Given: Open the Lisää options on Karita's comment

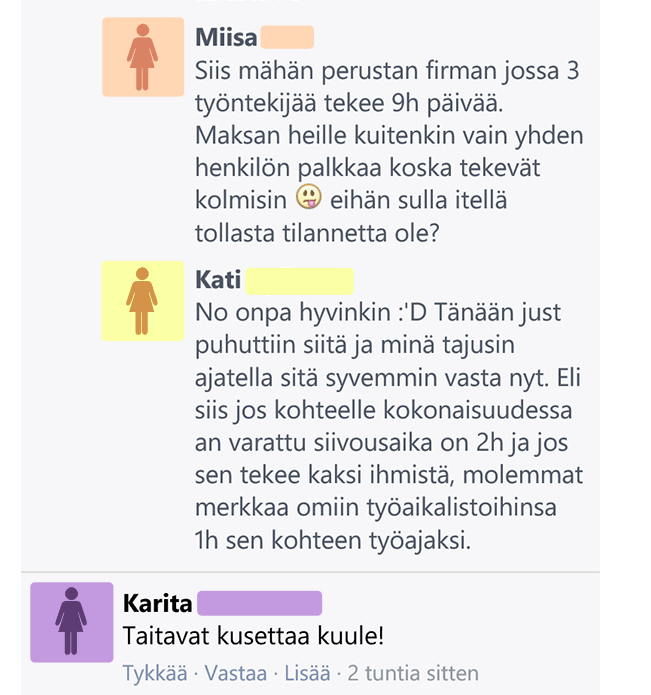Looking at the screenshot, I should click(x=307, y=673).
